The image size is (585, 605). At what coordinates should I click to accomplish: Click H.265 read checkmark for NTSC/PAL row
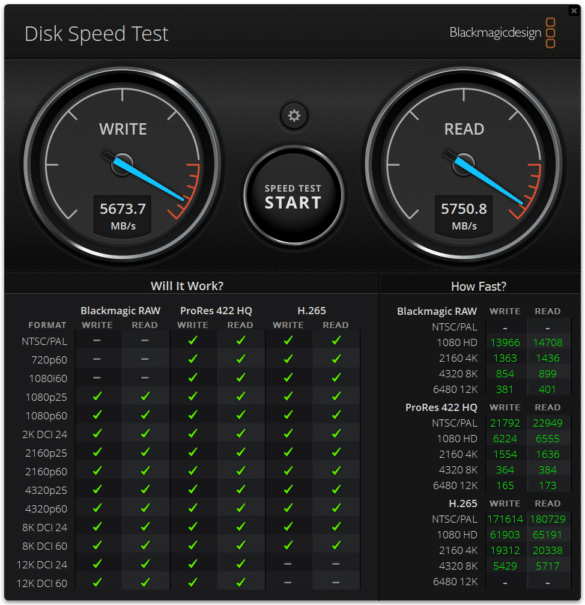click(336, 340)
